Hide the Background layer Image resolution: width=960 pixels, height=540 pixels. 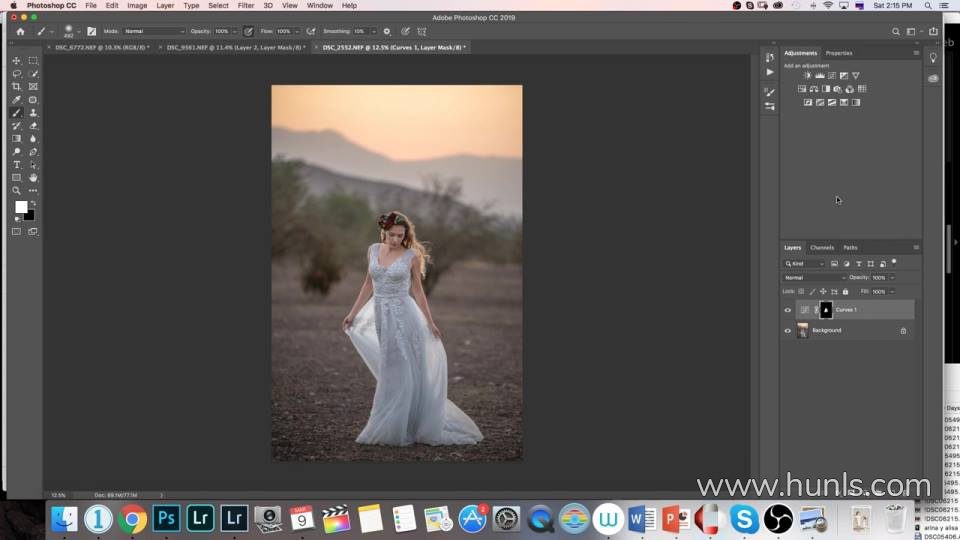coord(788,331)
